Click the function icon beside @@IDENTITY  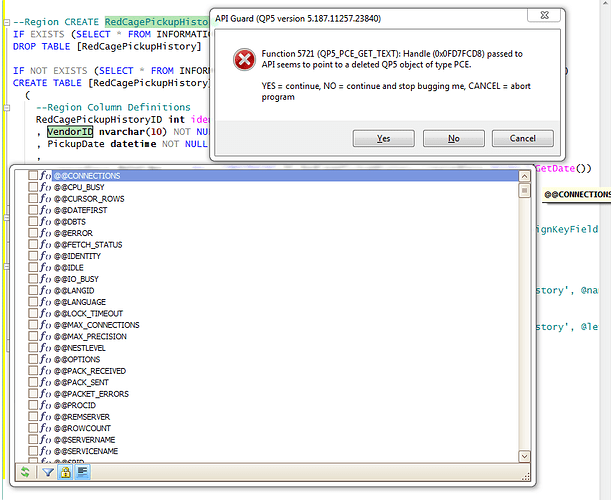point(45,256)
